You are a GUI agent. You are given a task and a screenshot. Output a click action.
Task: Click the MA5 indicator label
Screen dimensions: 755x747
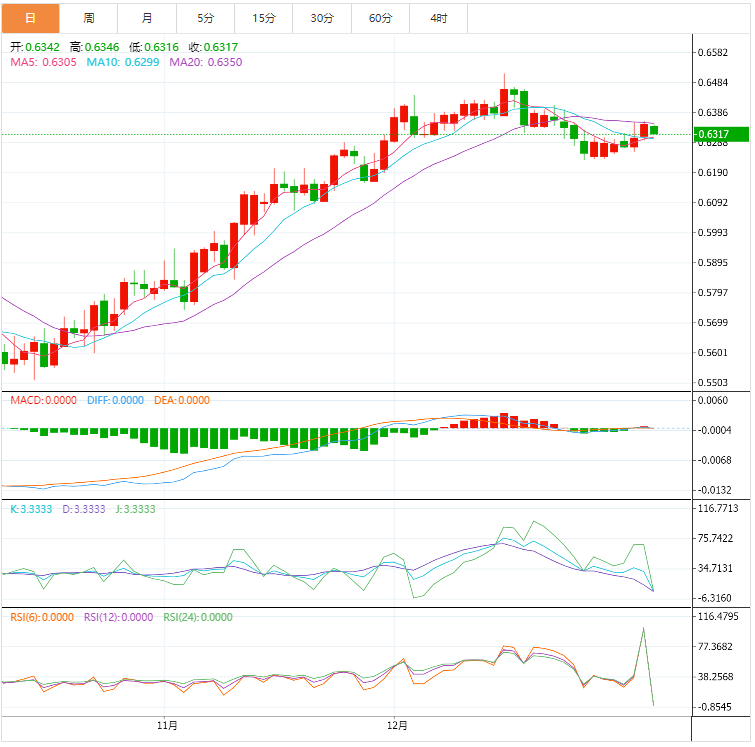coord(44,62)
